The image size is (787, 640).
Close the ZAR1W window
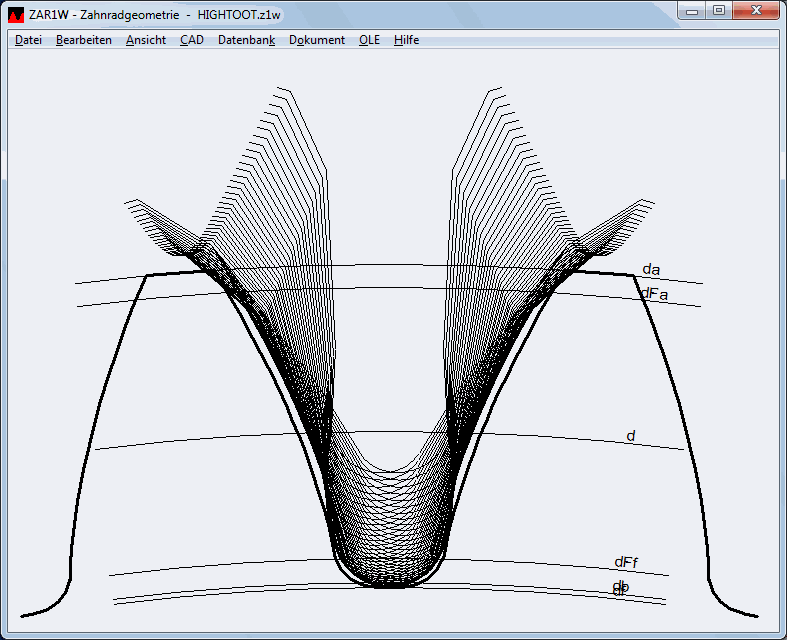755,11
